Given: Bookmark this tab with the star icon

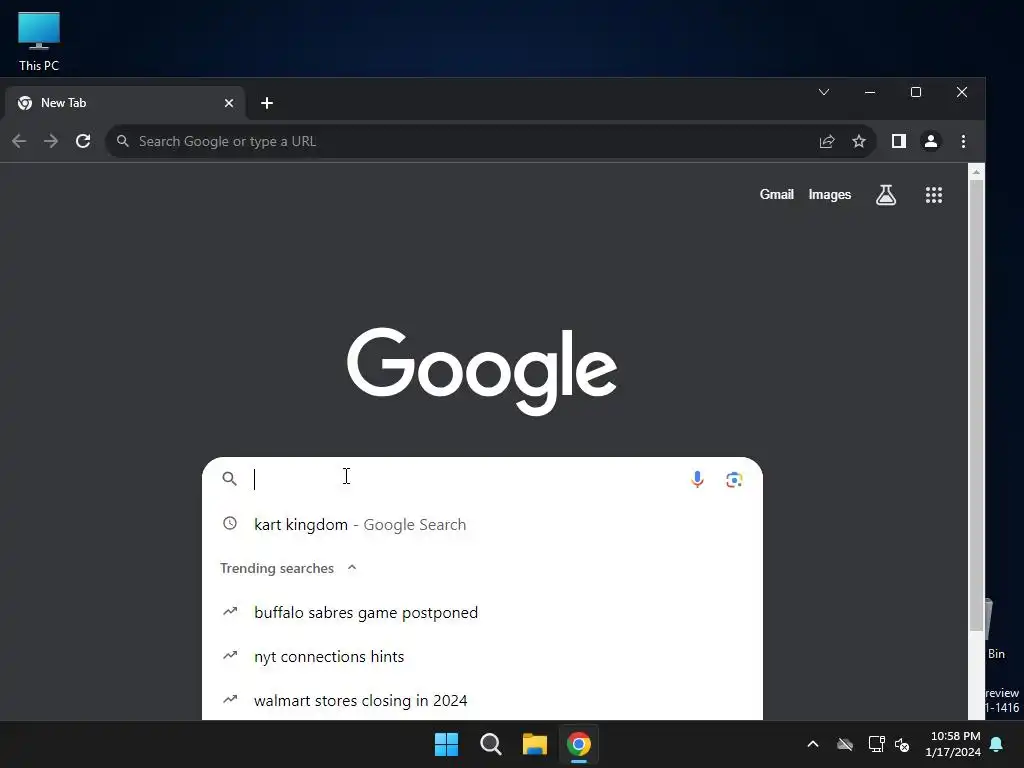Looking at the screenshot, I should 859,141.
